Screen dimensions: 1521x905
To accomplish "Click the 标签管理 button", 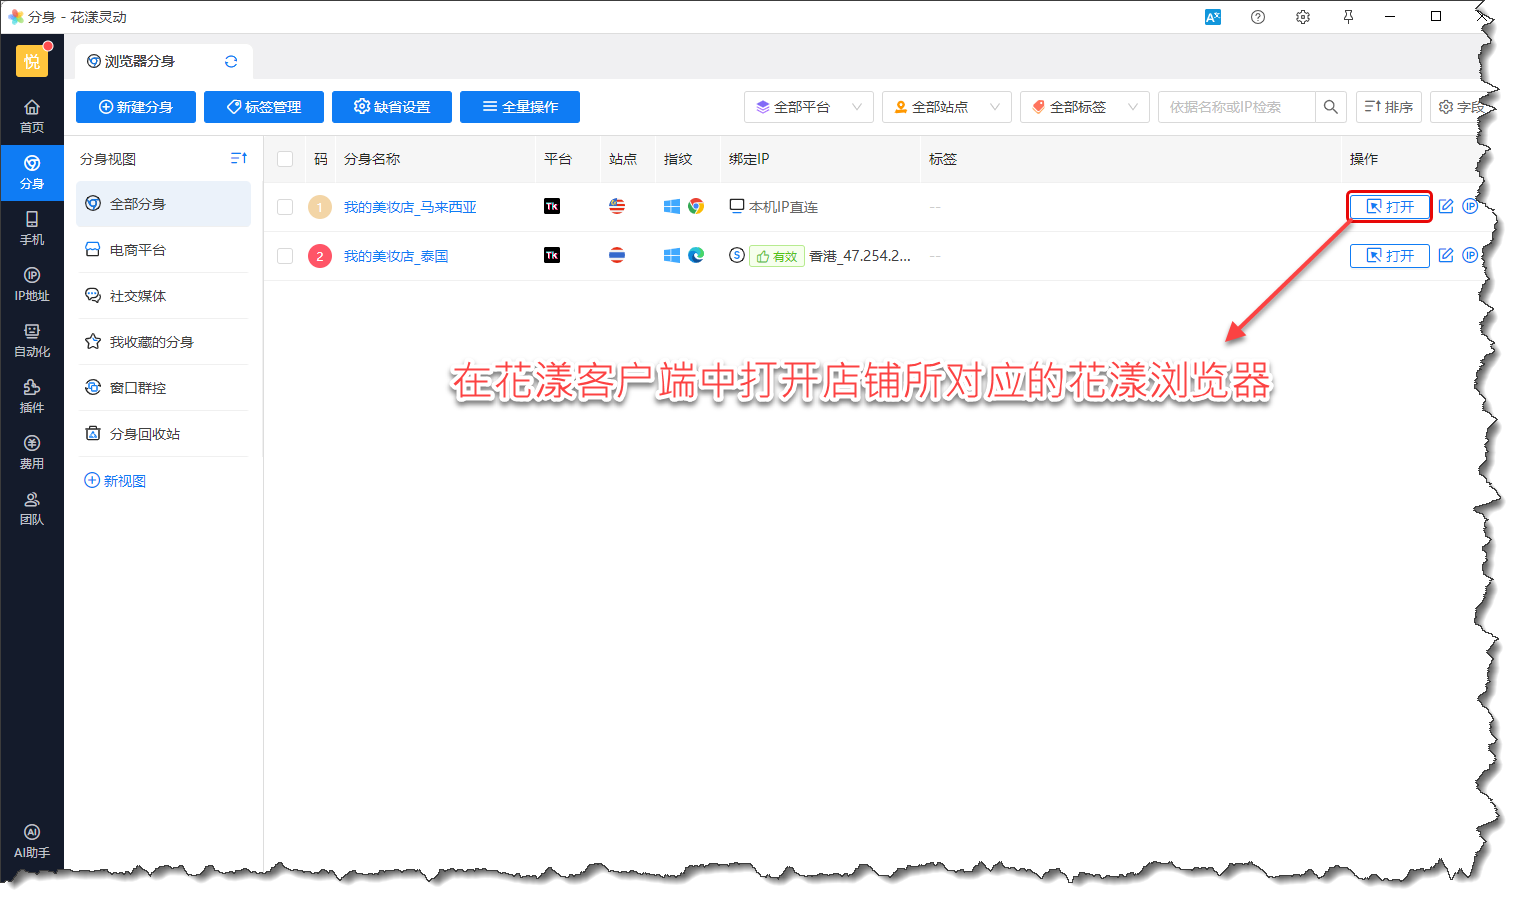I will click(x=264, y=107).
